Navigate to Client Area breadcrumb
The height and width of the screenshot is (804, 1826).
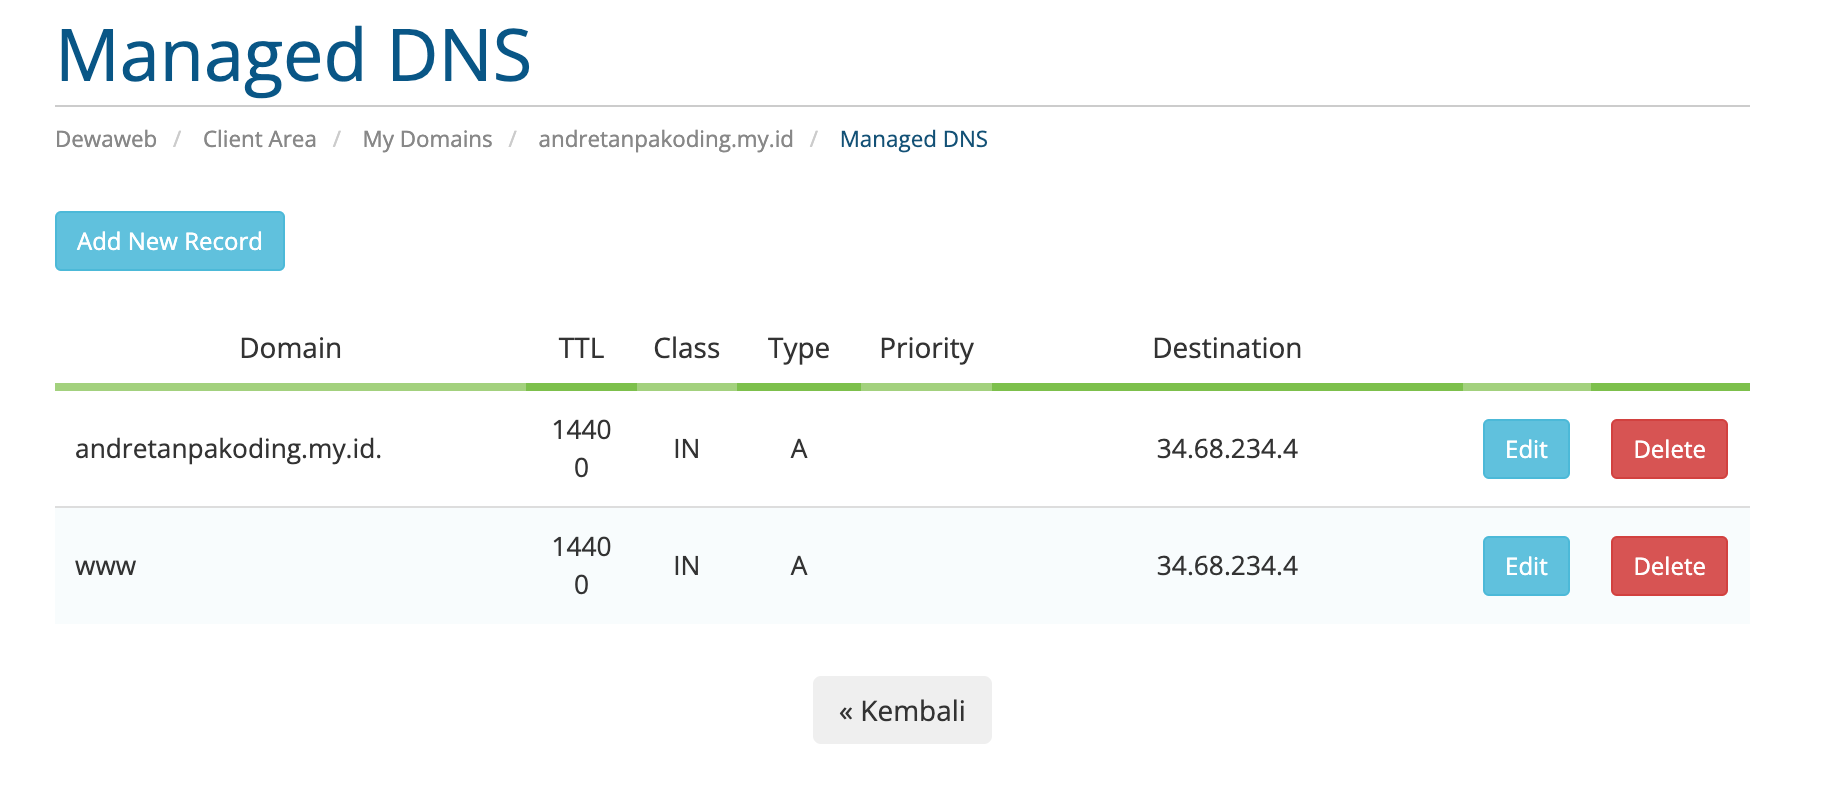click(259, 139)
